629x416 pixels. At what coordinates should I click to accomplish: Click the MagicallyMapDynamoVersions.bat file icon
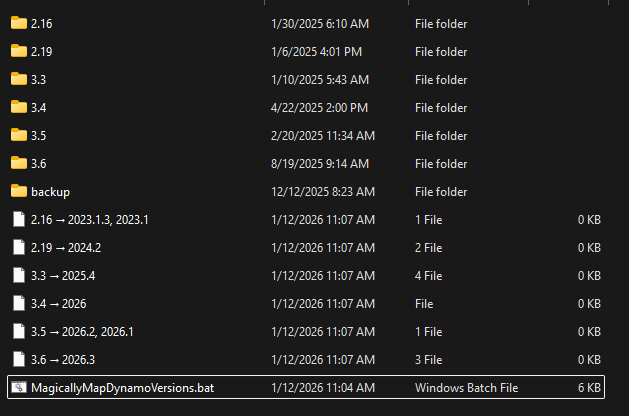18,387
